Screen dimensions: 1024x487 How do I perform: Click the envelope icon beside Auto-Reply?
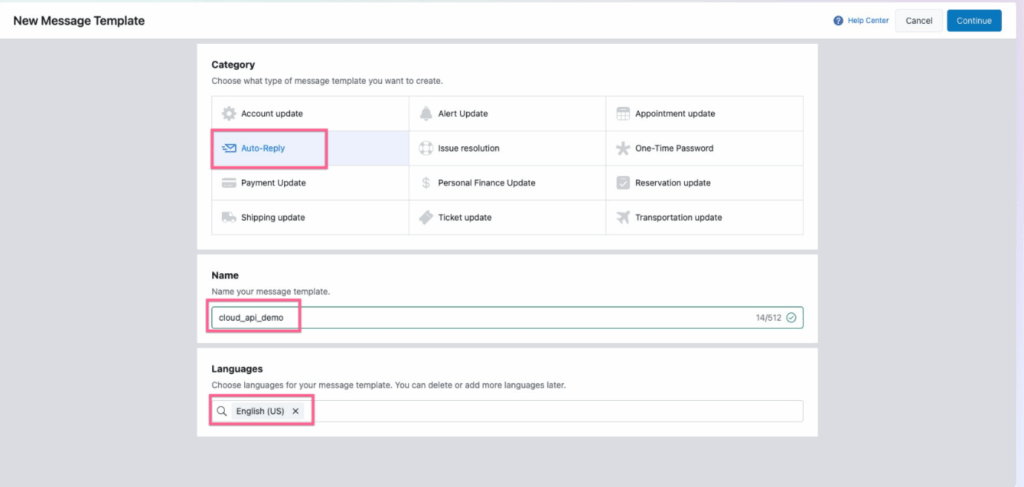click(229, 148)
